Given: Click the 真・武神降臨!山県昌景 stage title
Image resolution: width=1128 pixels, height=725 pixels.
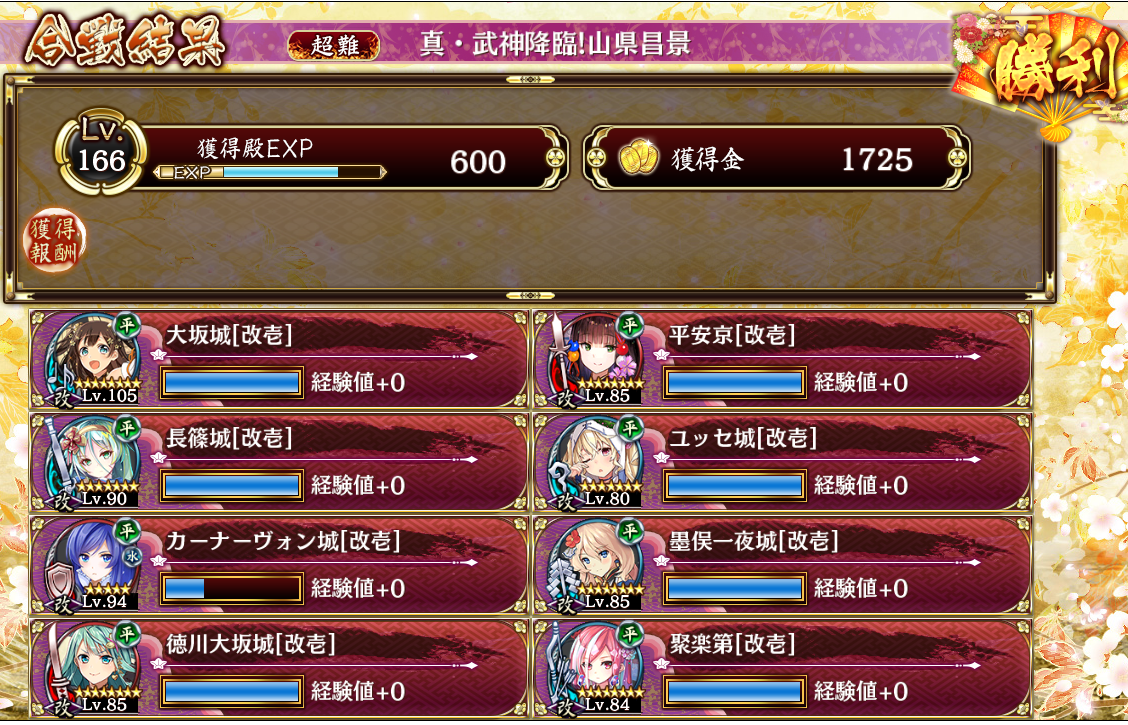Looking at the screenshot, I should (x=555, y=44).
